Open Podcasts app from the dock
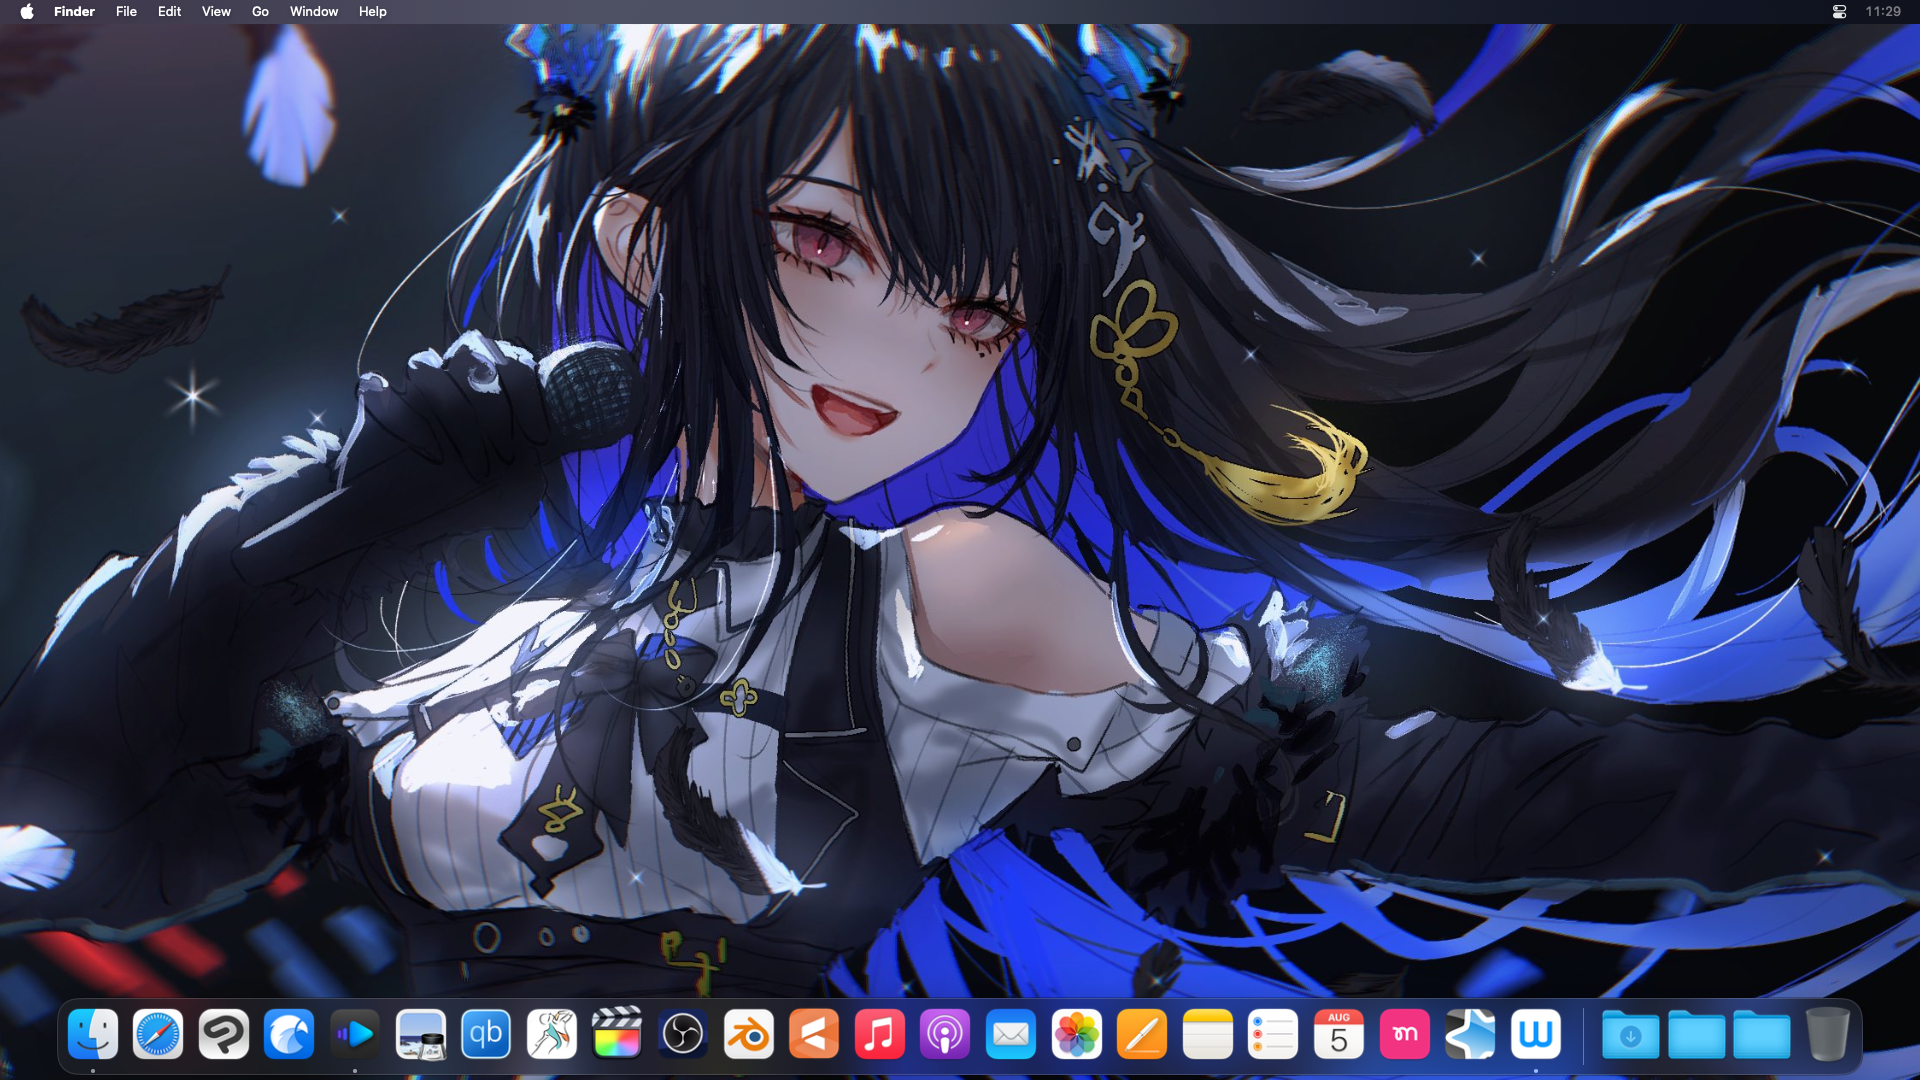The height and width of the screenshot is (1080, 1920). pos(945,1034)
